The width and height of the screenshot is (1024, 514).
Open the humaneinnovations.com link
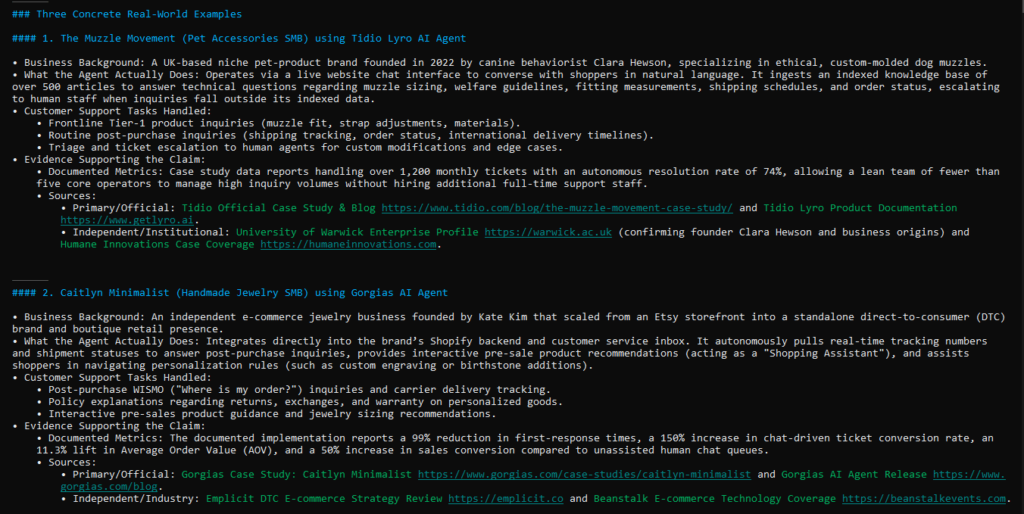click(x=348, y=244)
